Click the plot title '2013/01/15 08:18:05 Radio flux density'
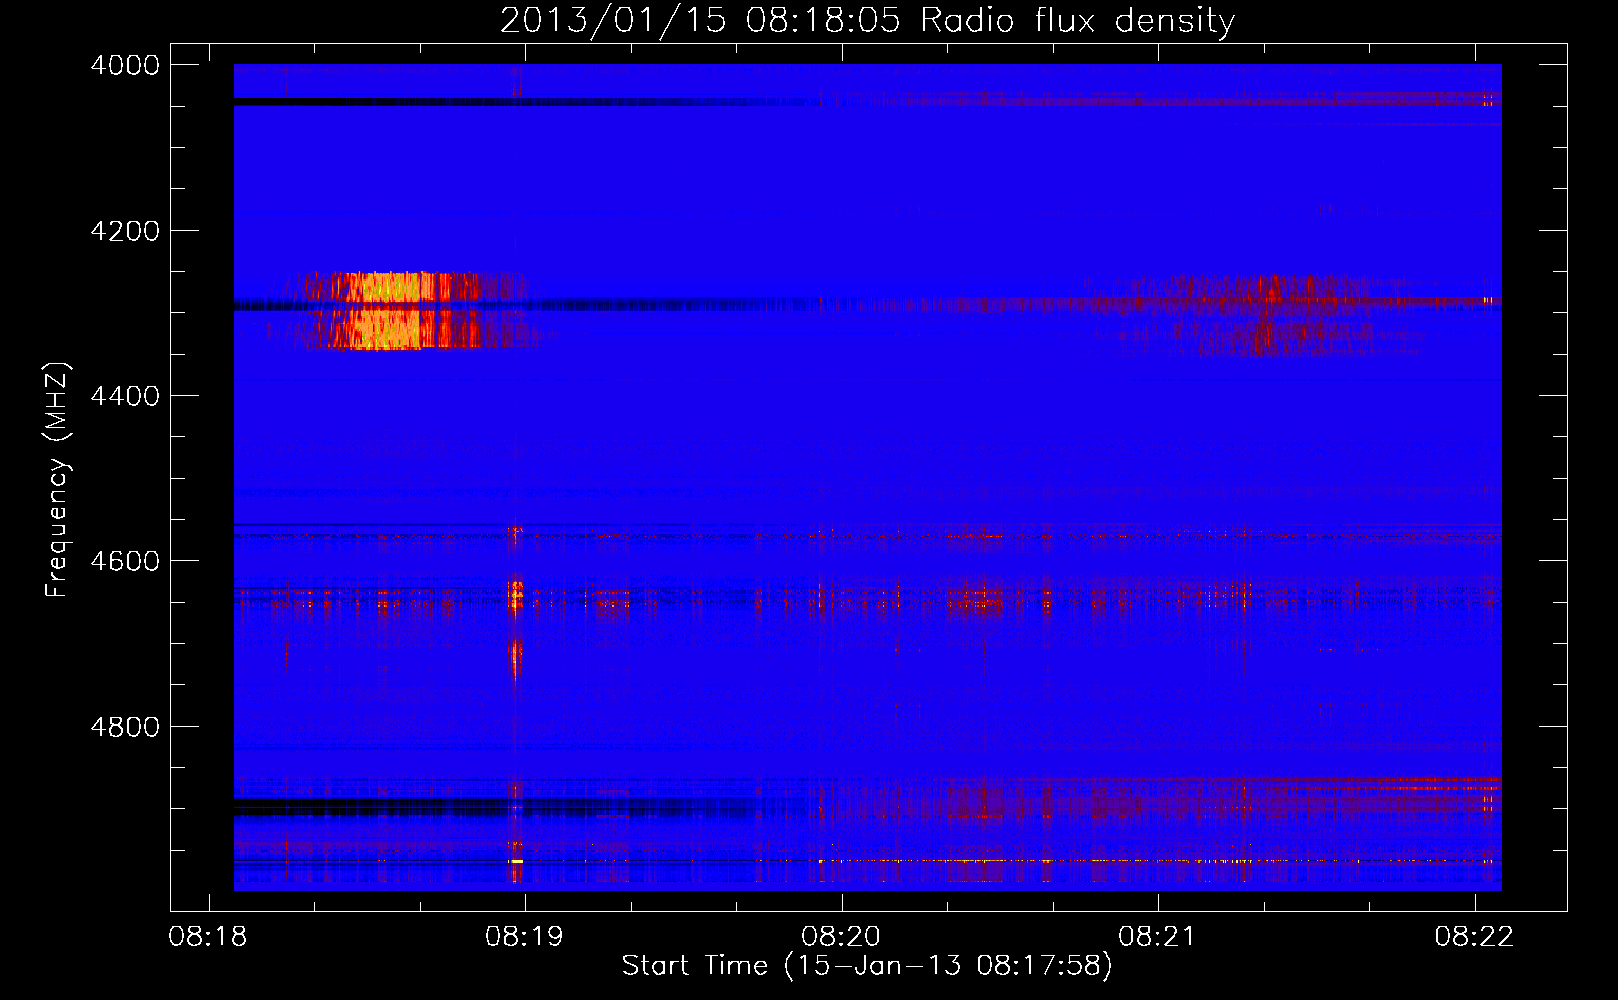1618x1000 pixels. [x=867, y=21]
